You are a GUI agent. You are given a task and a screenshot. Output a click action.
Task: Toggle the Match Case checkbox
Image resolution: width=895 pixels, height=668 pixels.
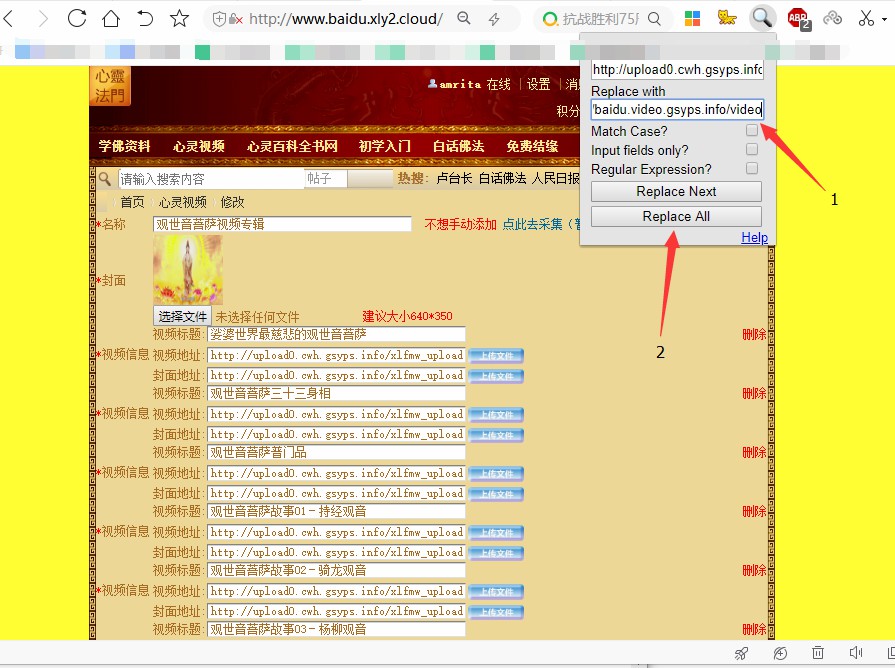click(x=752, y=130)
